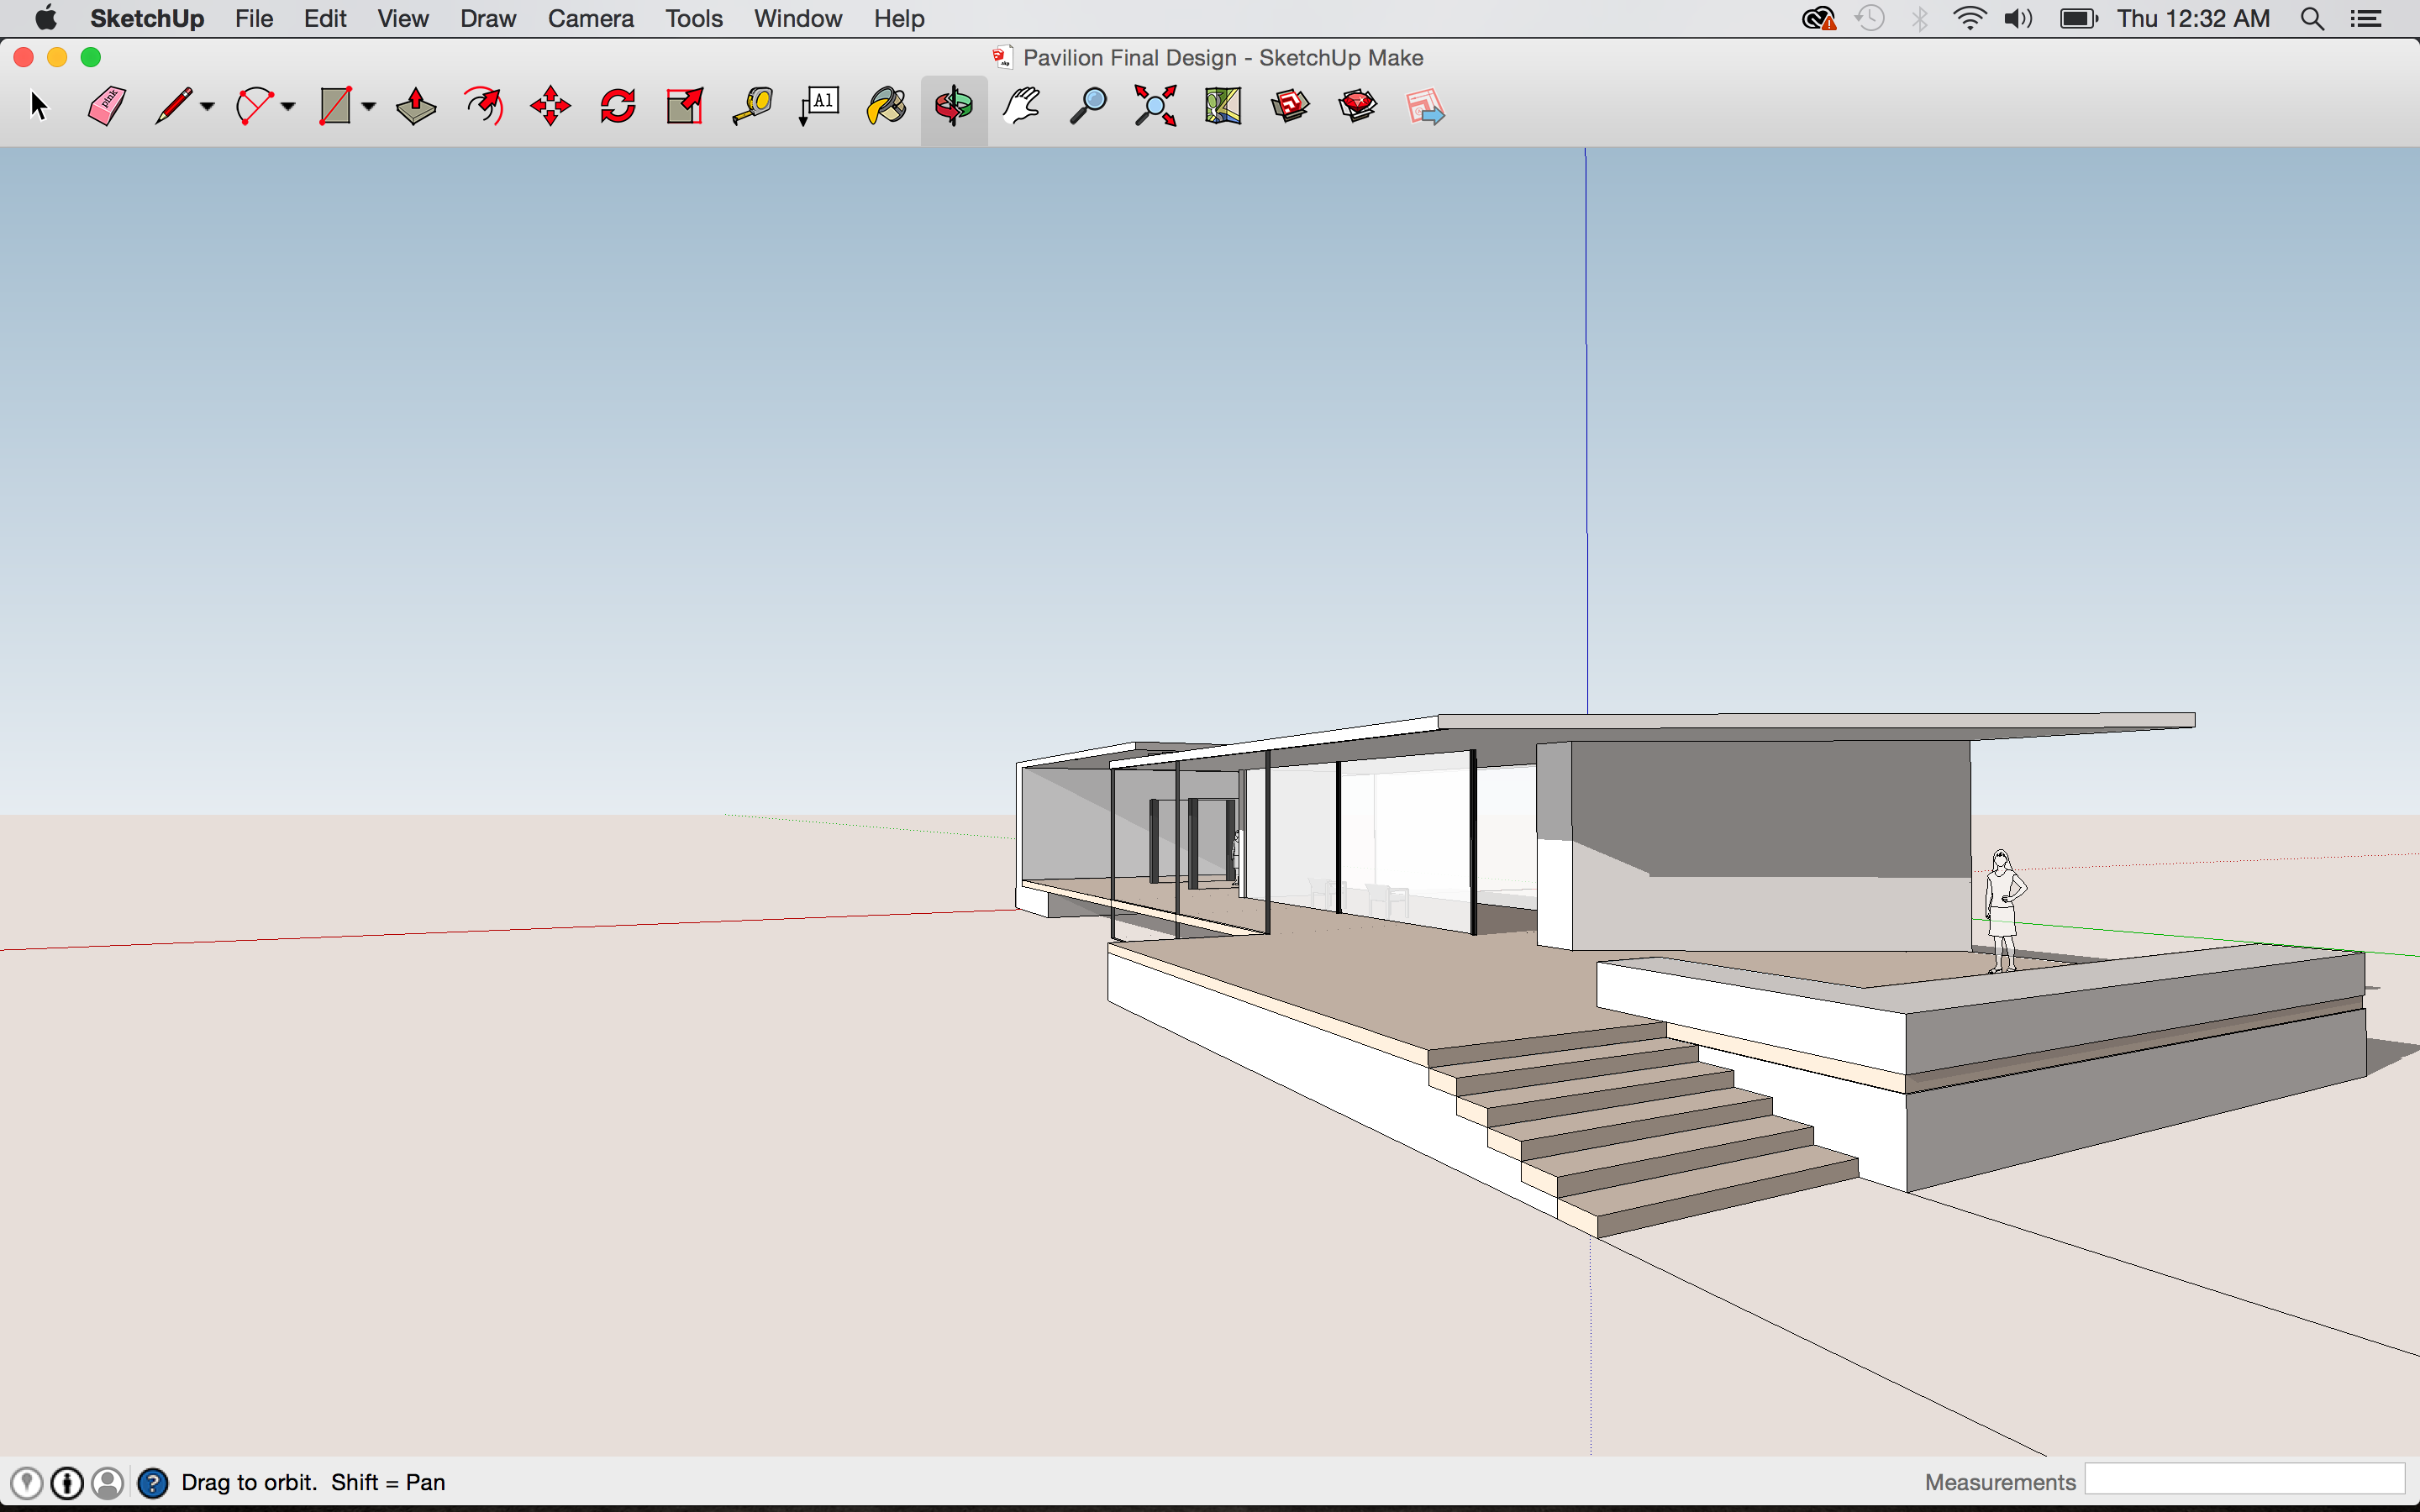Activate the Zoom magnifier tool
Image resolution: width=2420 pixels, height=1512 pixels.
point(1088,105)
